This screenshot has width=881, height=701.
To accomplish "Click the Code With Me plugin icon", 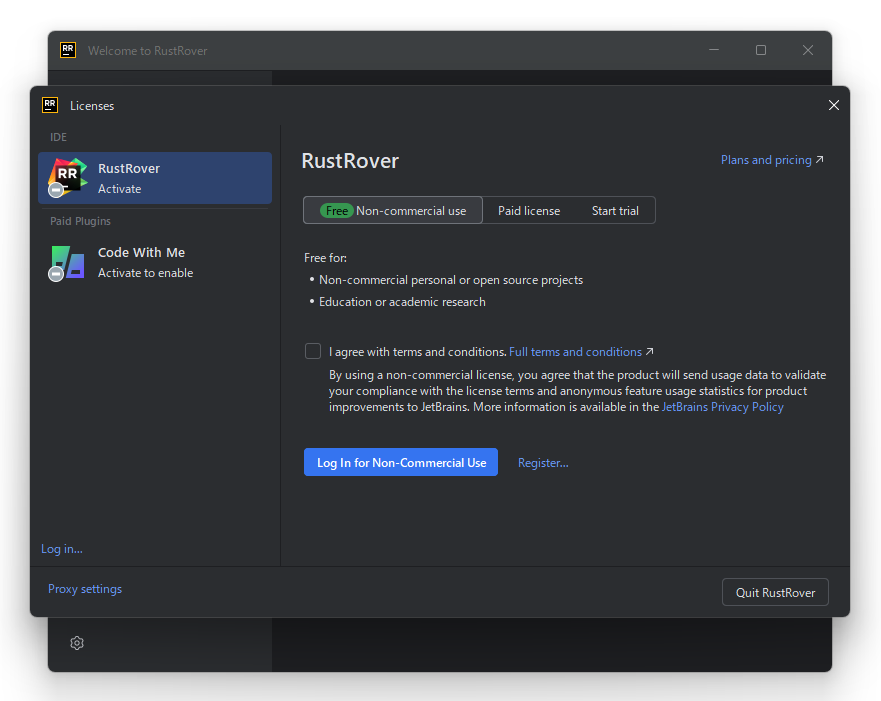I will (x=67, y=262).
